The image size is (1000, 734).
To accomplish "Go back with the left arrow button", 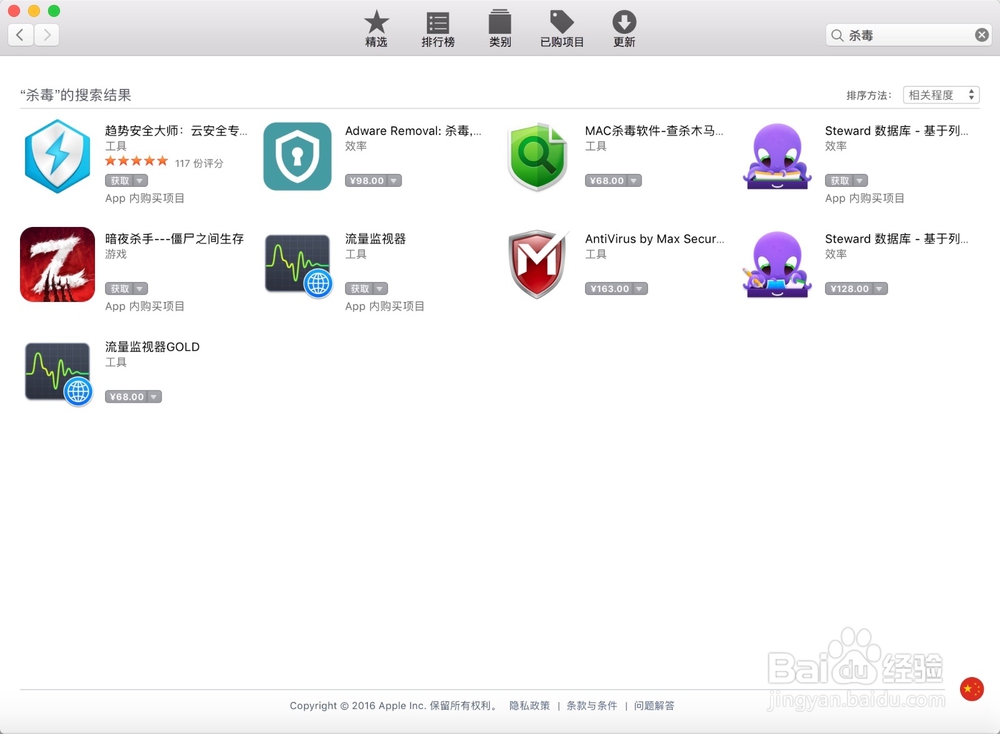I will (20, 34).
